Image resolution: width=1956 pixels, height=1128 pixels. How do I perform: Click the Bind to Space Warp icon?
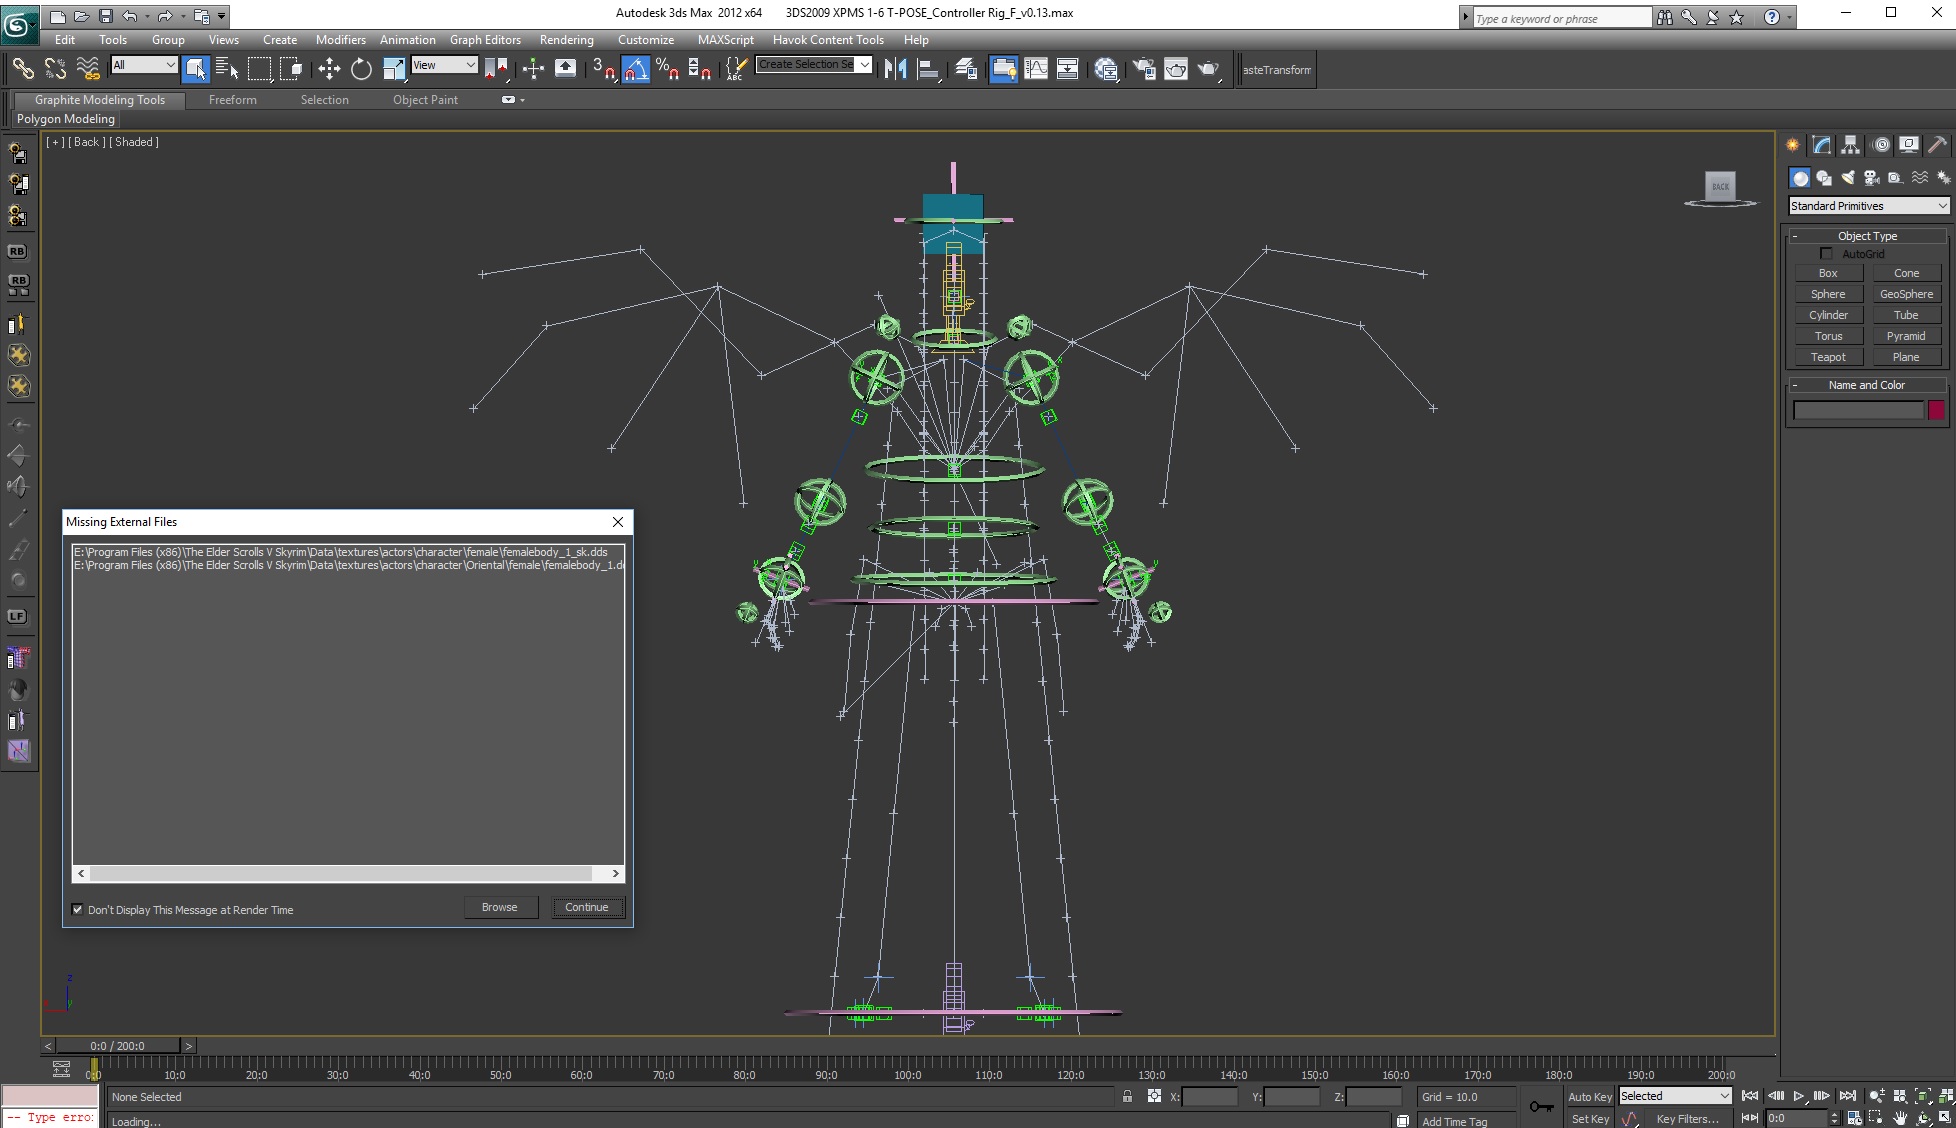point(88,68)
